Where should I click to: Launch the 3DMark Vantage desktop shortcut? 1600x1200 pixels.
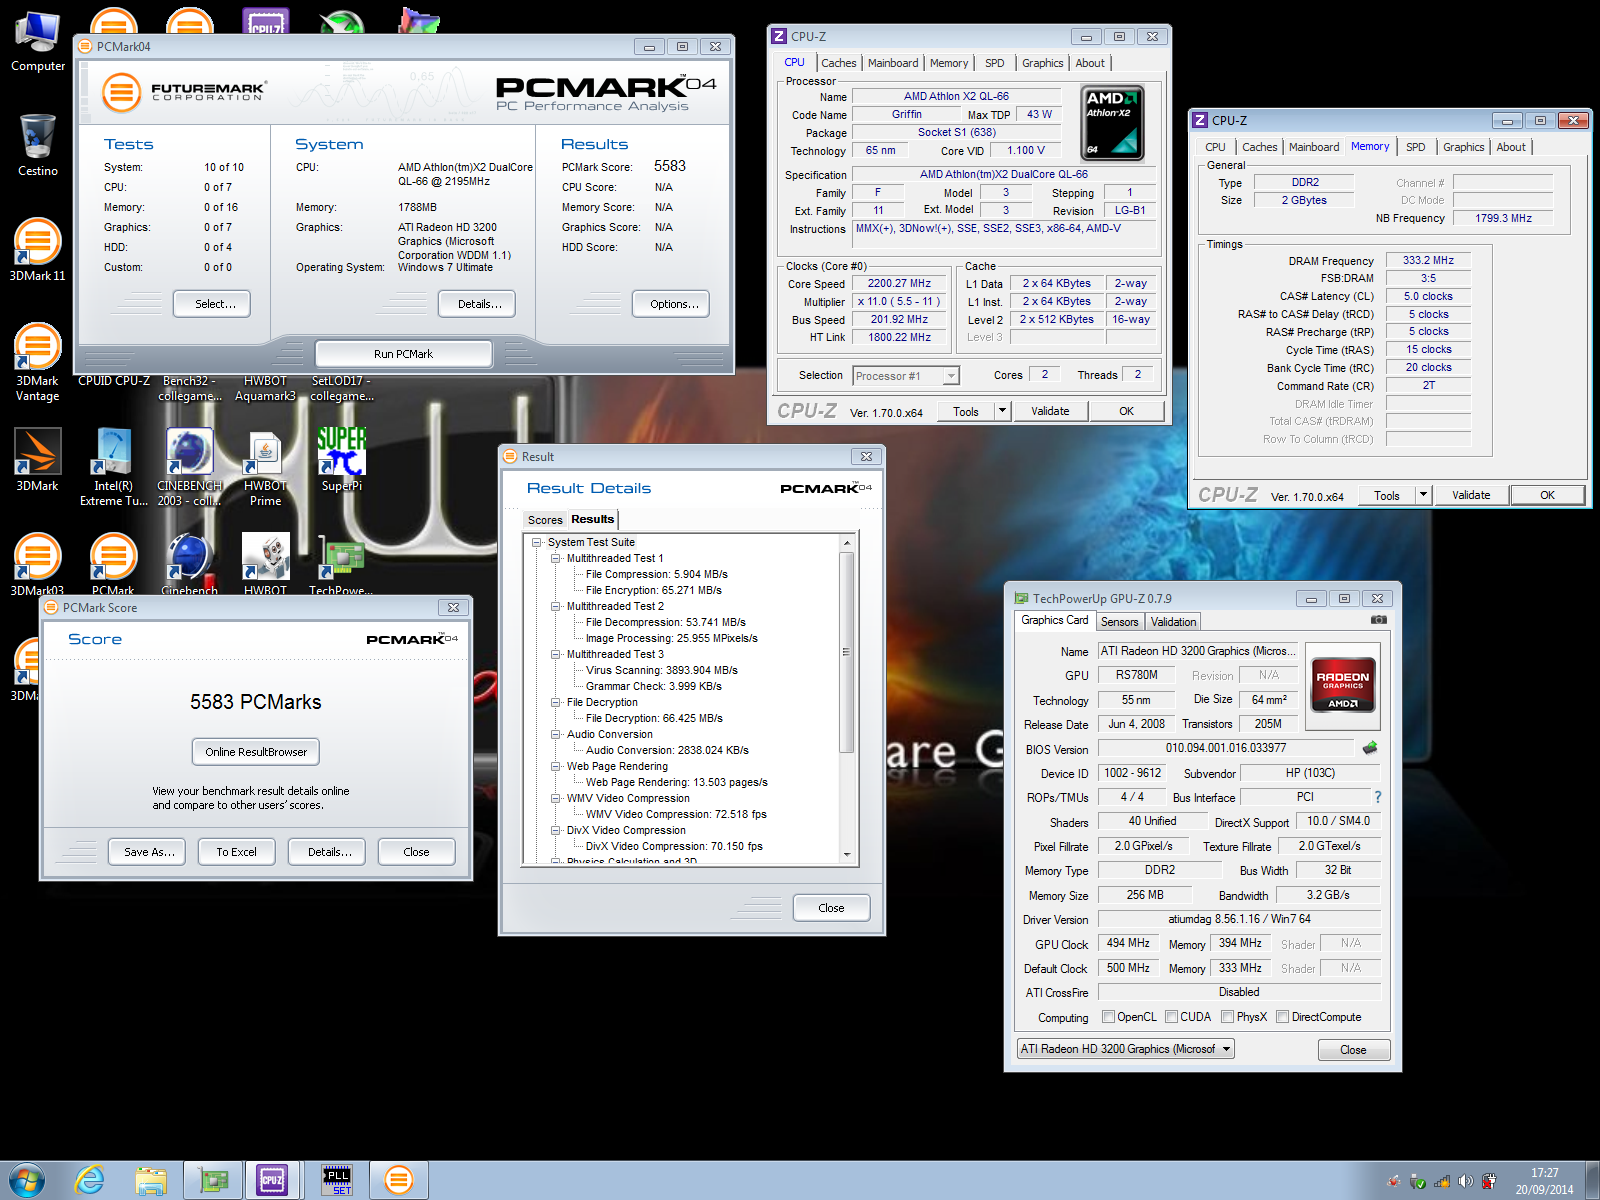(x=38, y=362)
